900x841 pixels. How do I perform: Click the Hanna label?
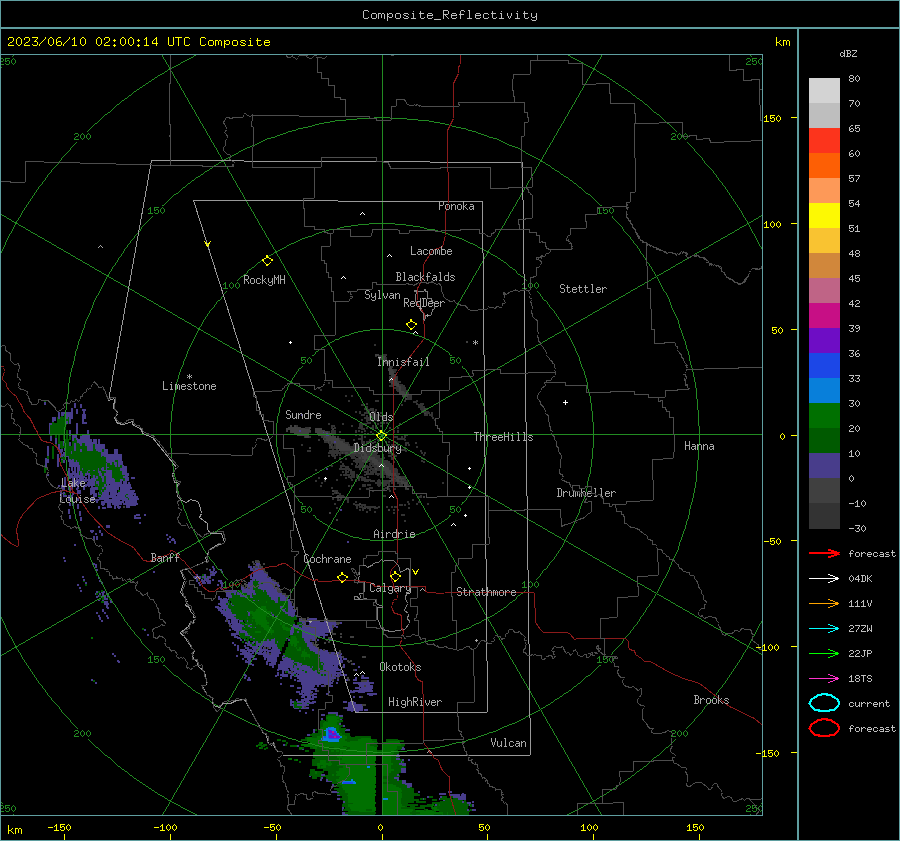tap(699, 446)
